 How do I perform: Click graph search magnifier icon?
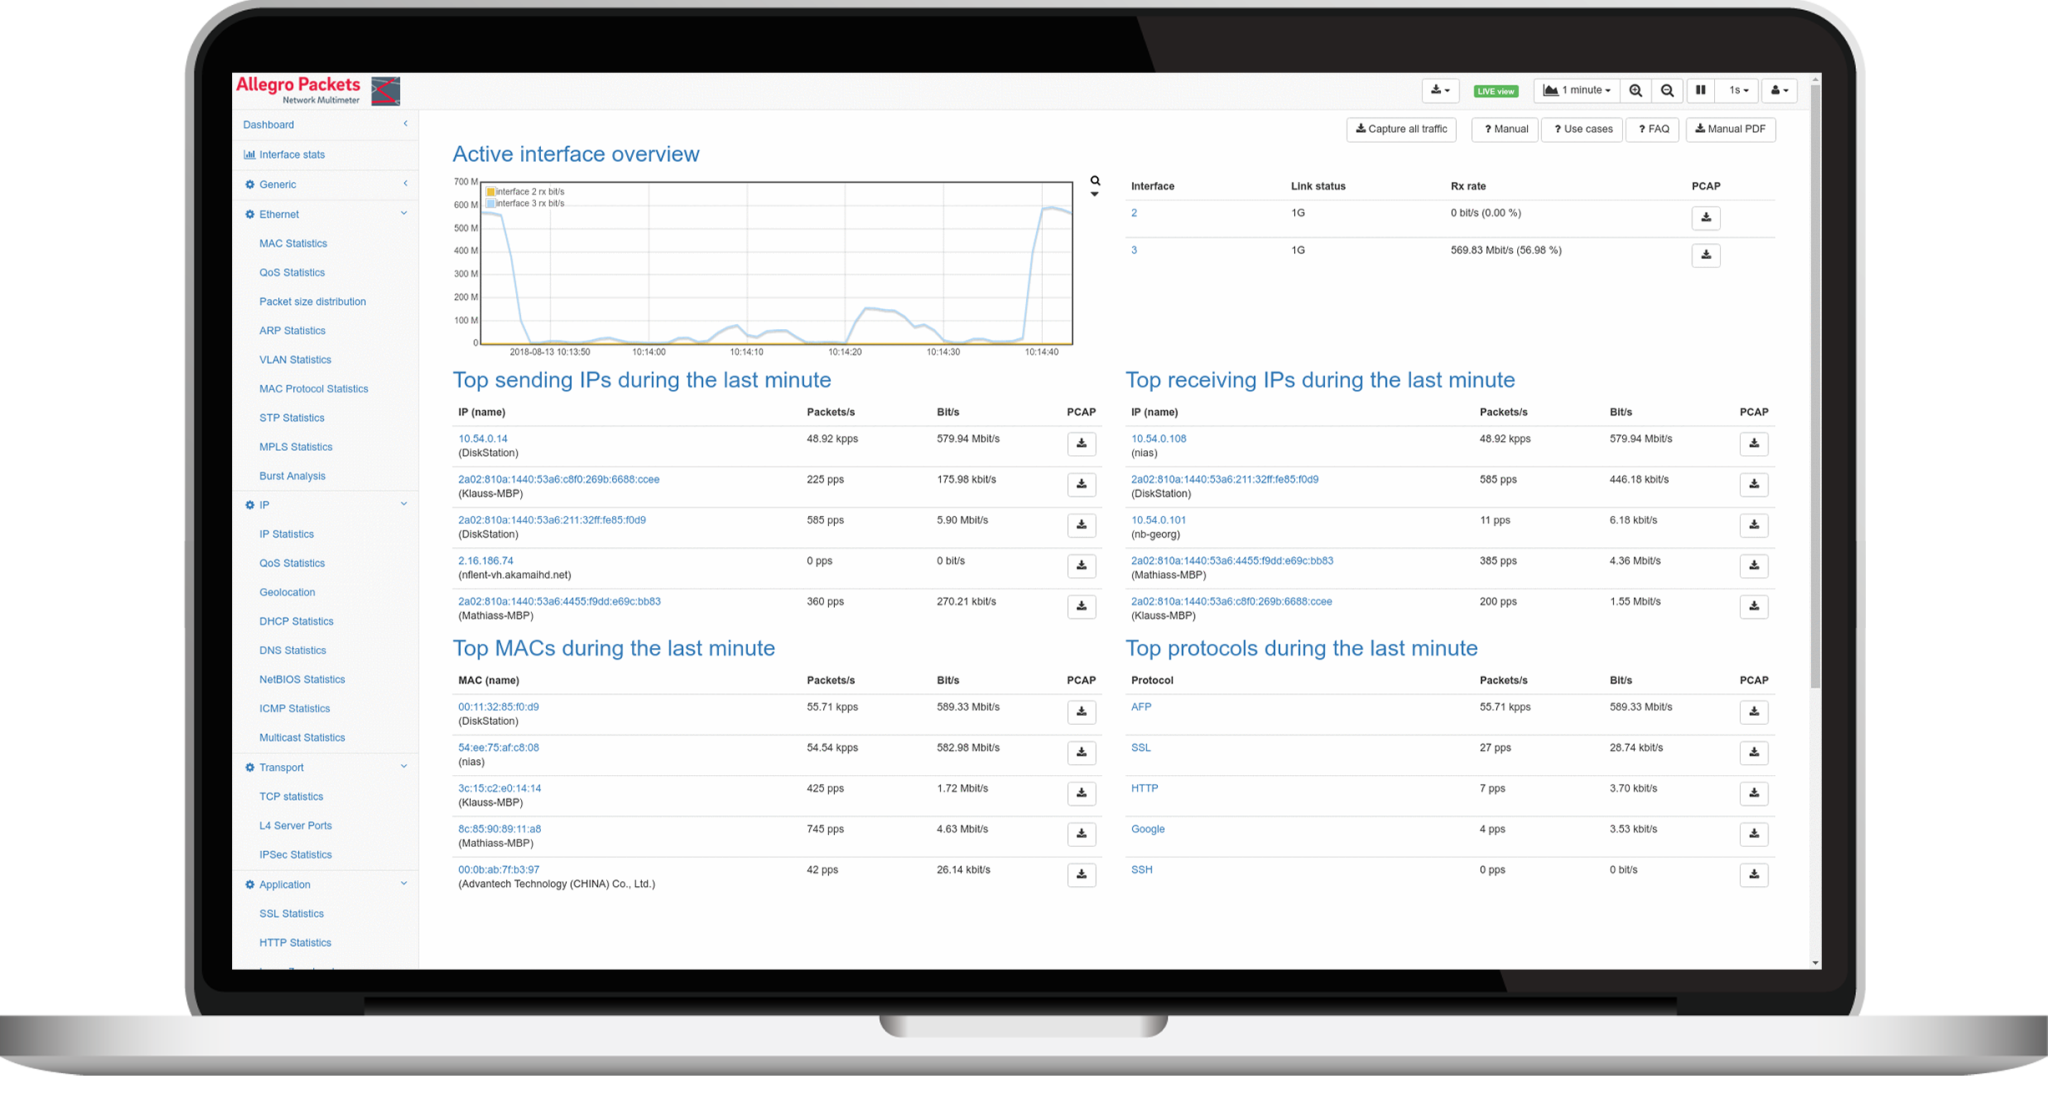click(1095, 181)
